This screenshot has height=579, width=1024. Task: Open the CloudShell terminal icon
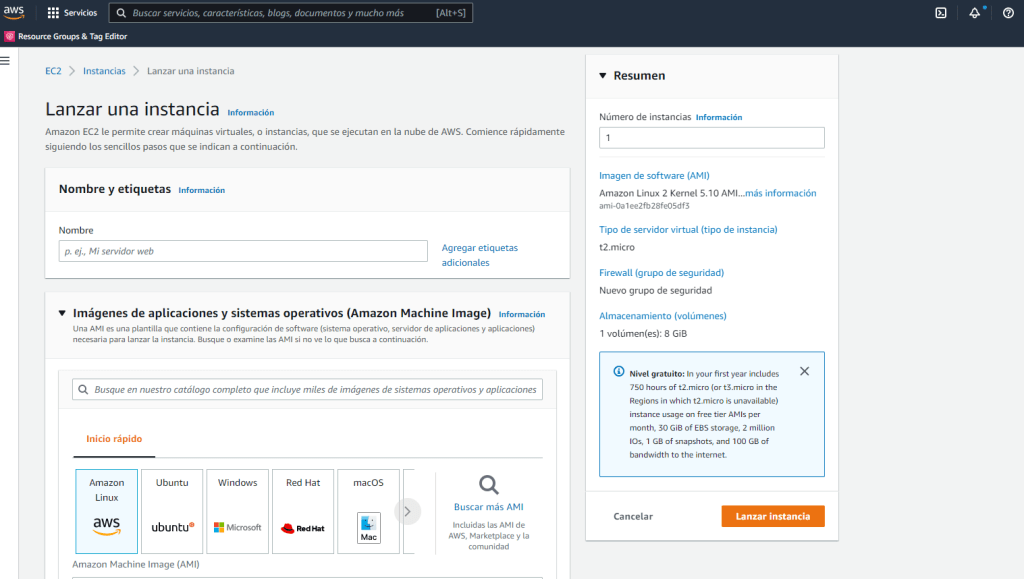940,12
